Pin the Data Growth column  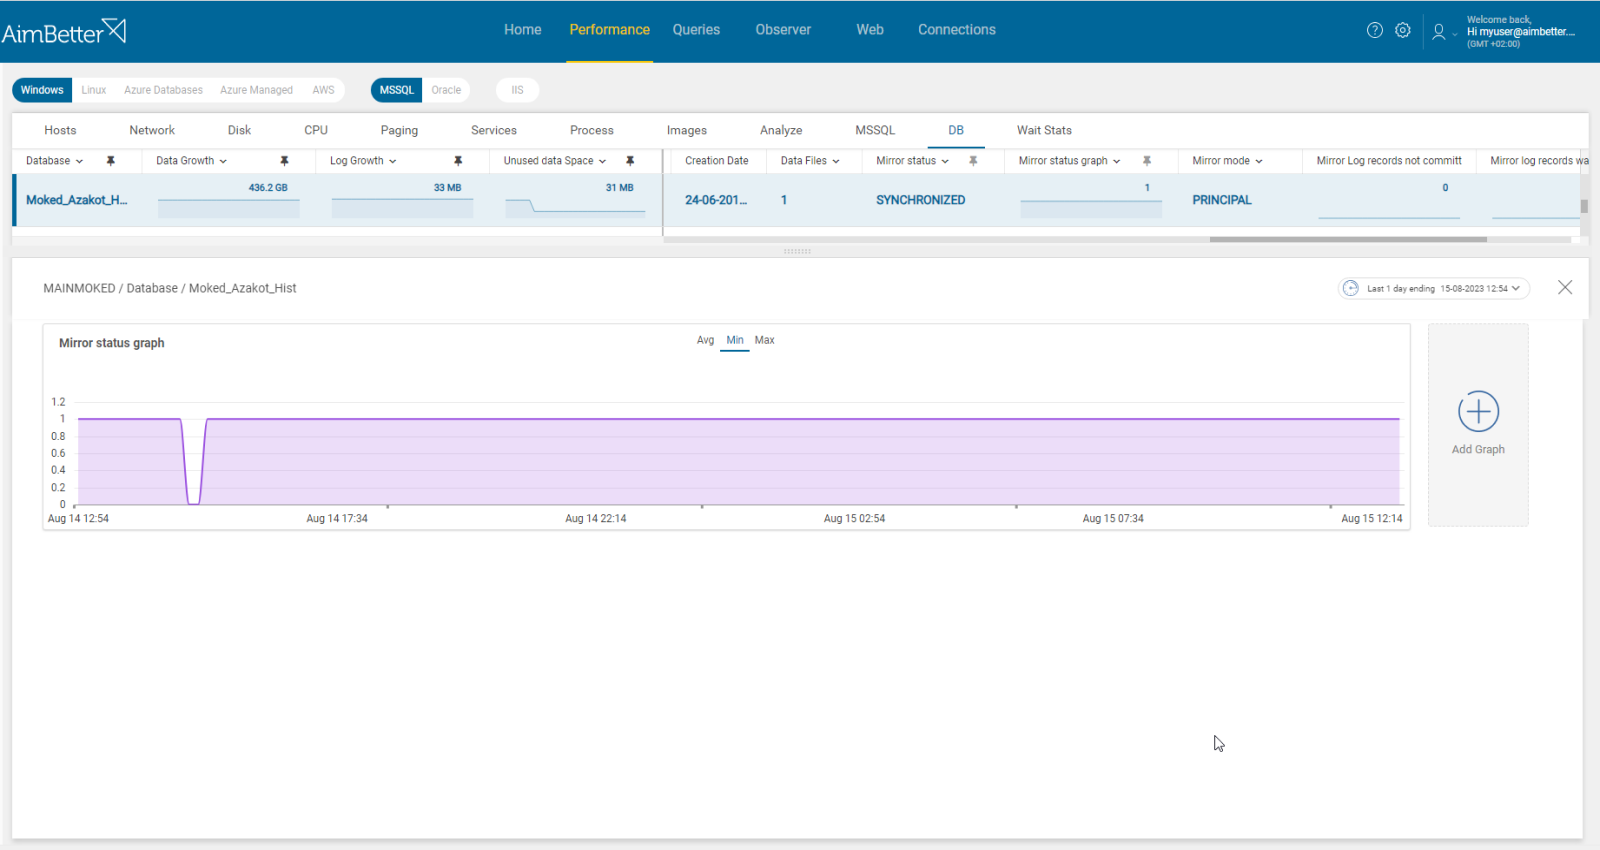[x=284, y=161]
